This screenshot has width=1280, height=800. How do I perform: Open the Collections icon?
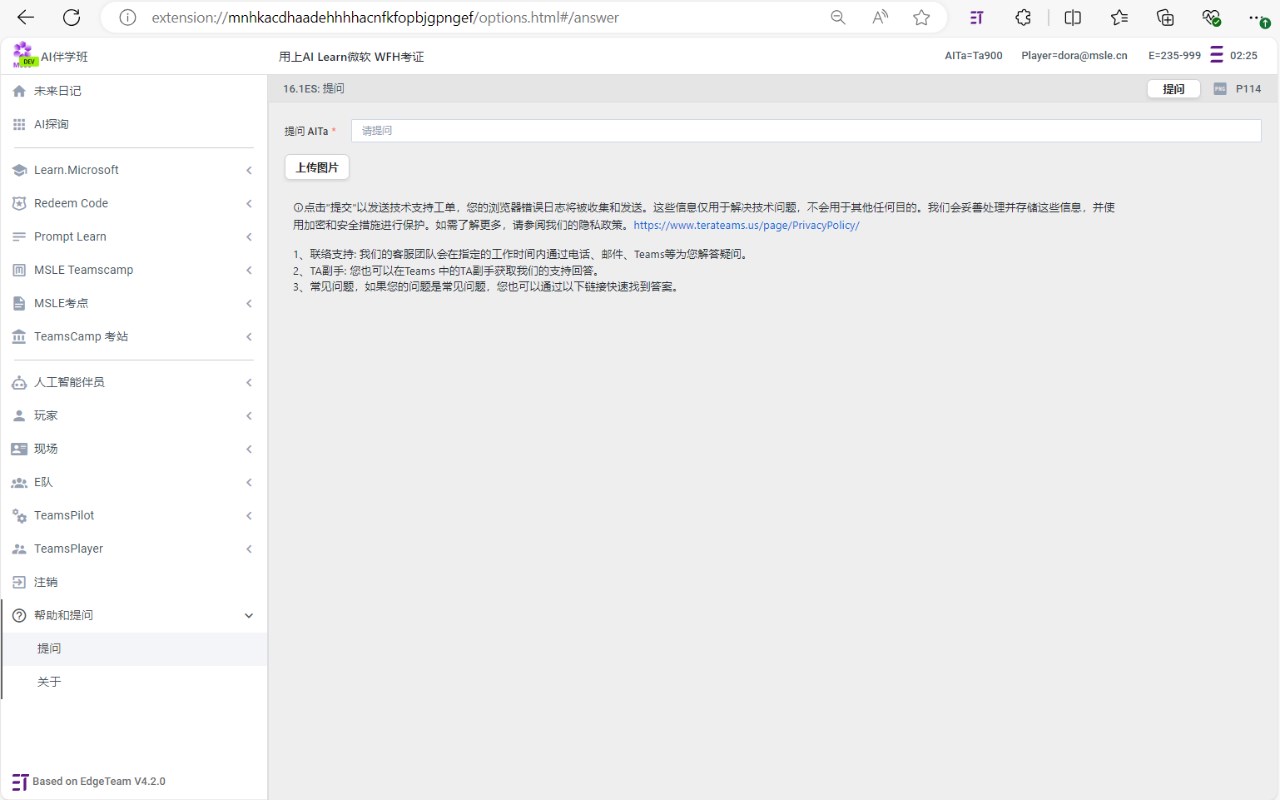(x=1165, y=17)
